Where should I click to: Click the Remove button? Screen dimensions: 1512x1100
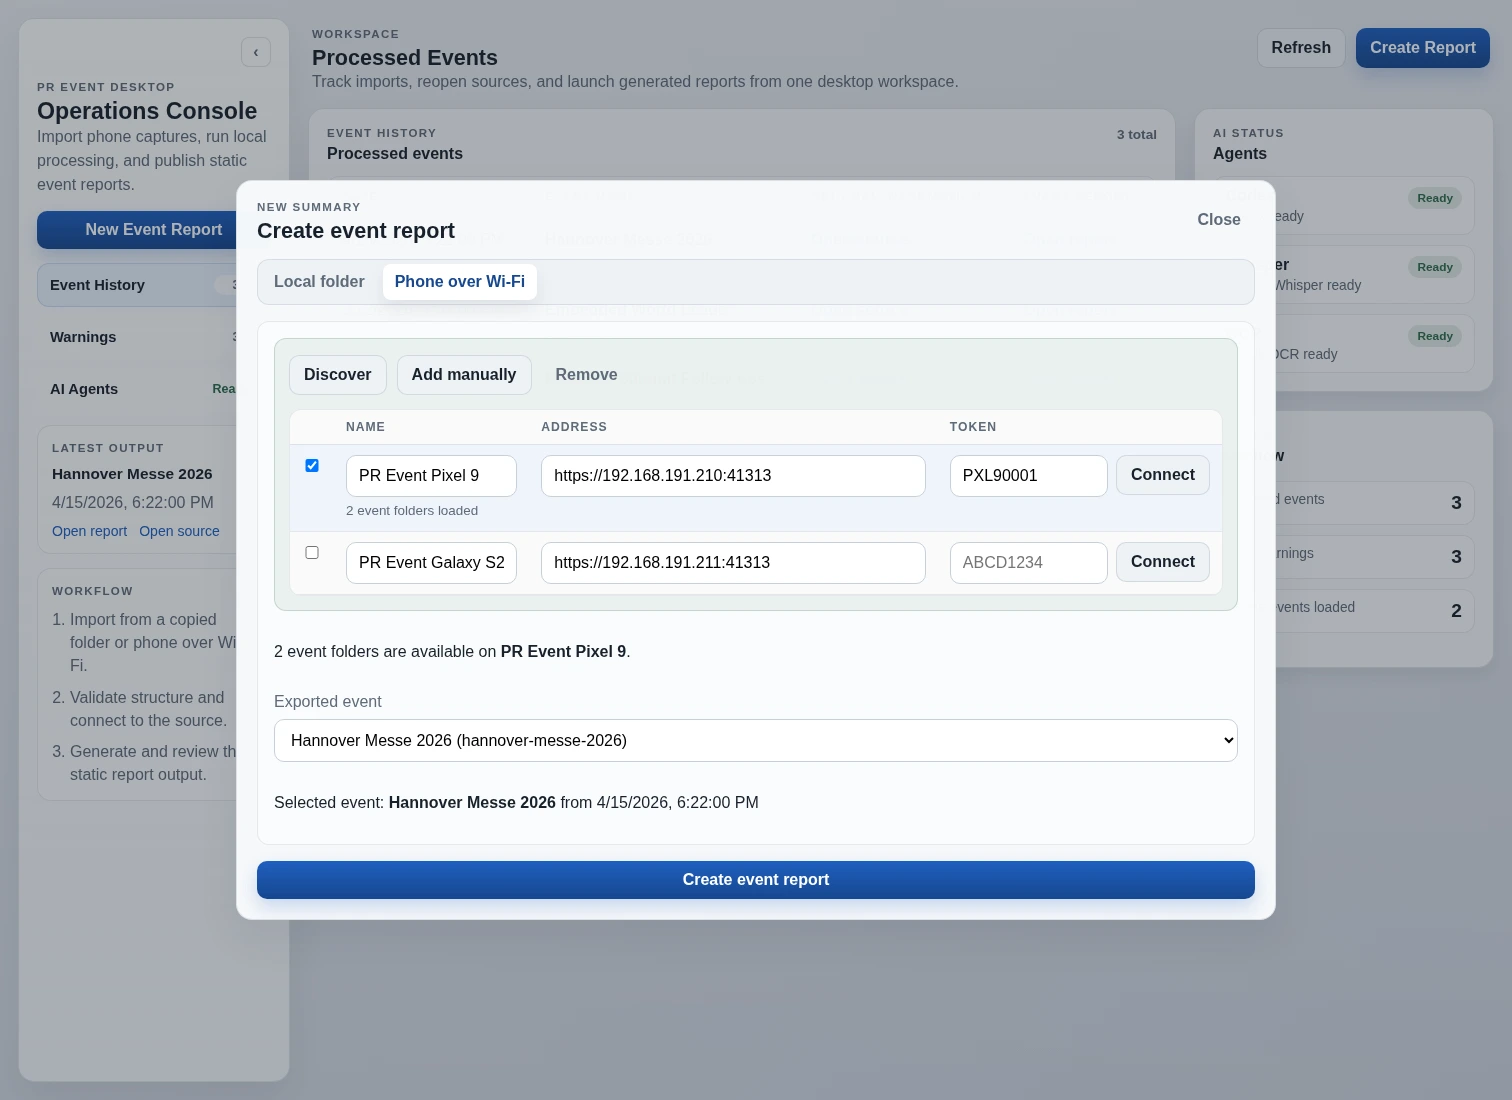pos(586,375)
